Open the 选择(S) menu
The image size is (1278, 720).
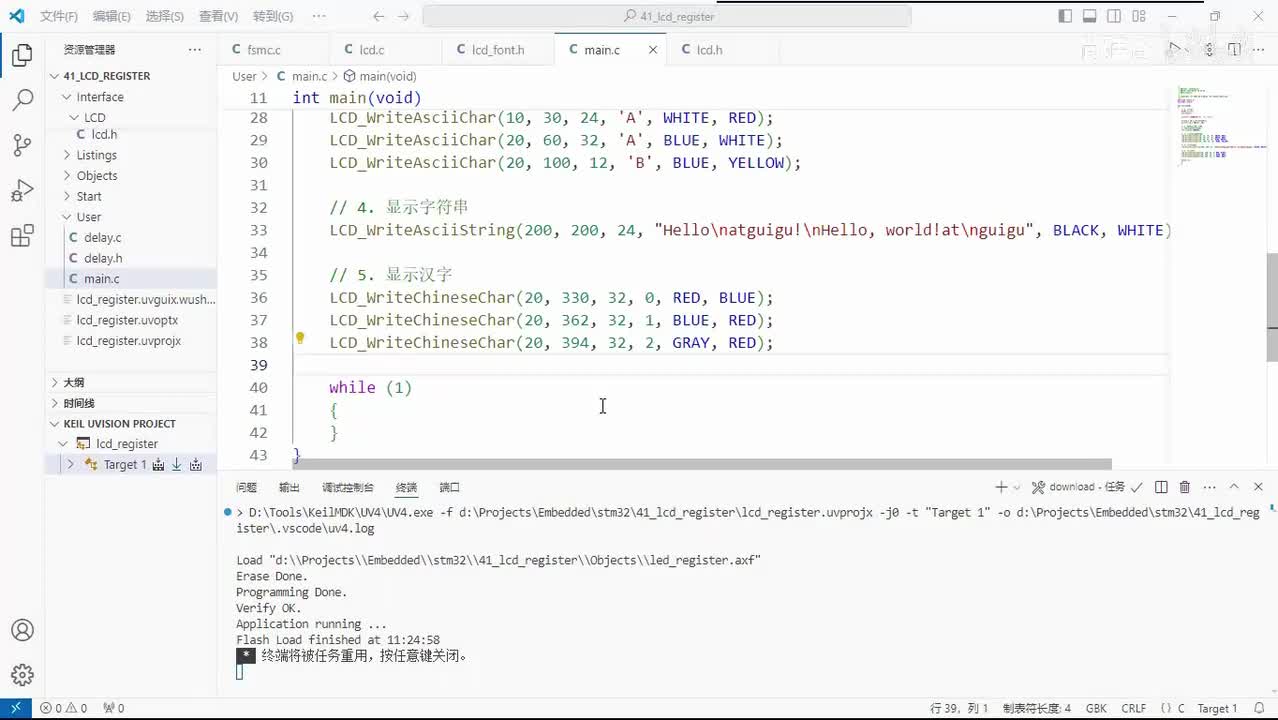164,16
